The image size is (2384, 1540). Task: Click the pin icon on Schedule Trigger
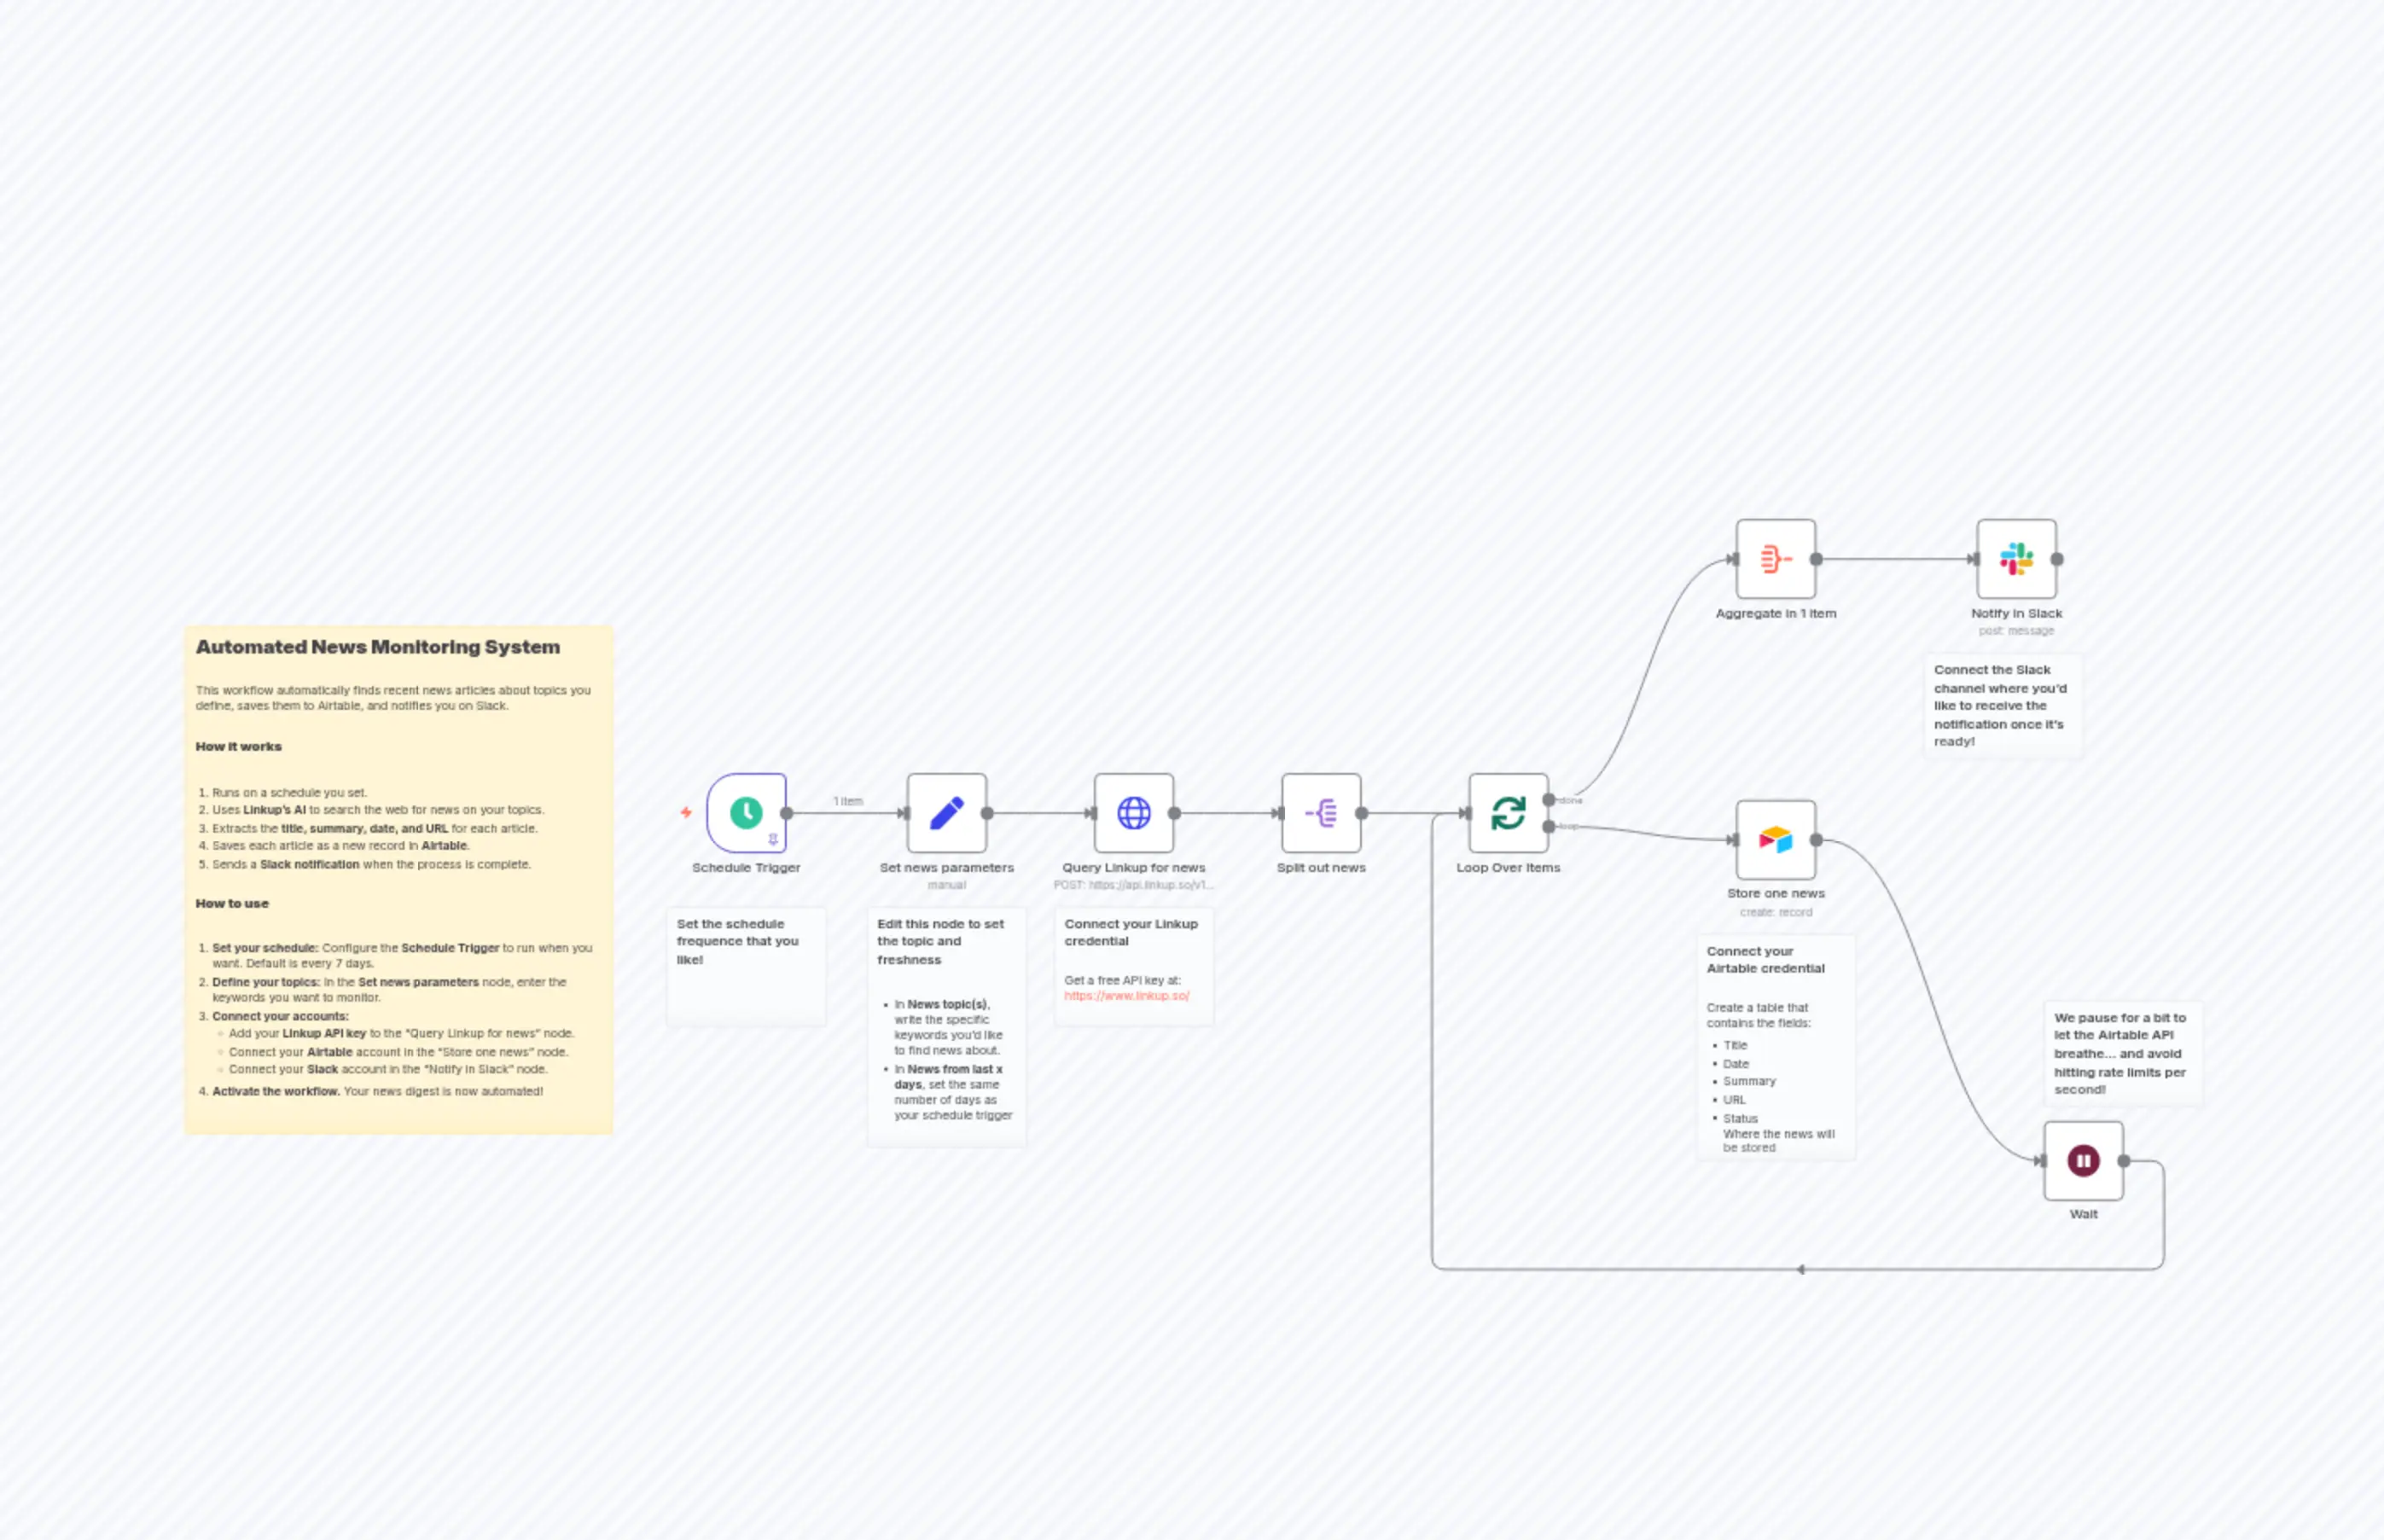tap(774, 840)
